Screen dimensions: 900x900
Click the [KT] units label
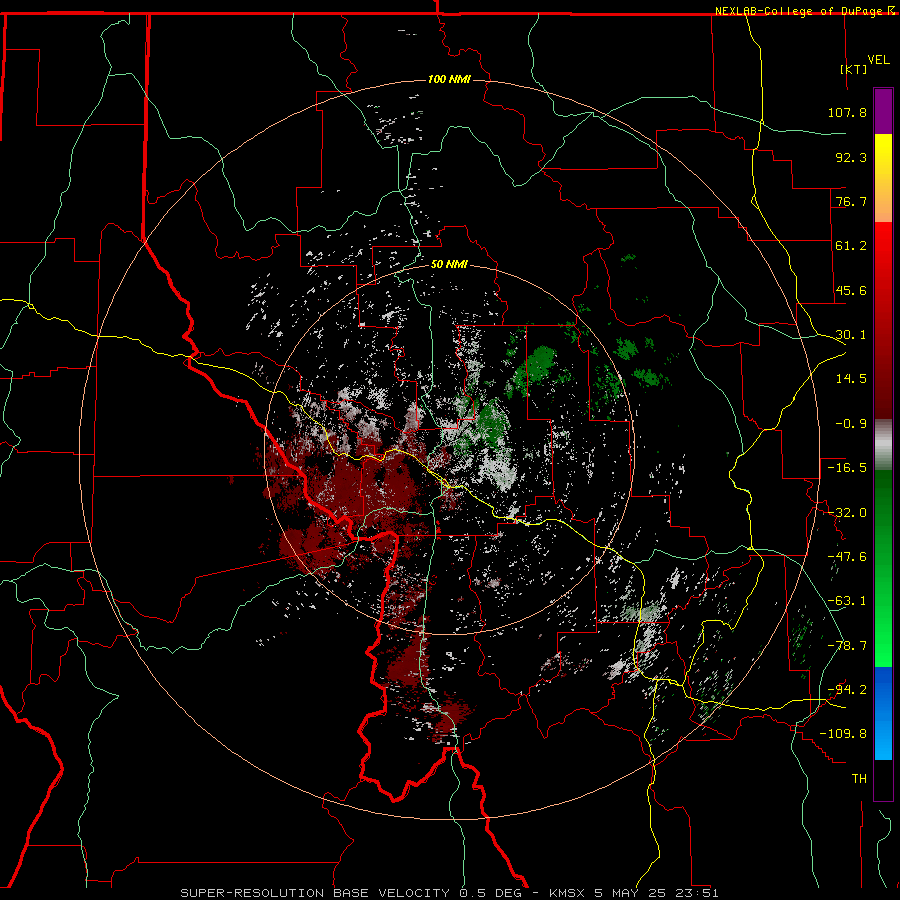[854, 69]
